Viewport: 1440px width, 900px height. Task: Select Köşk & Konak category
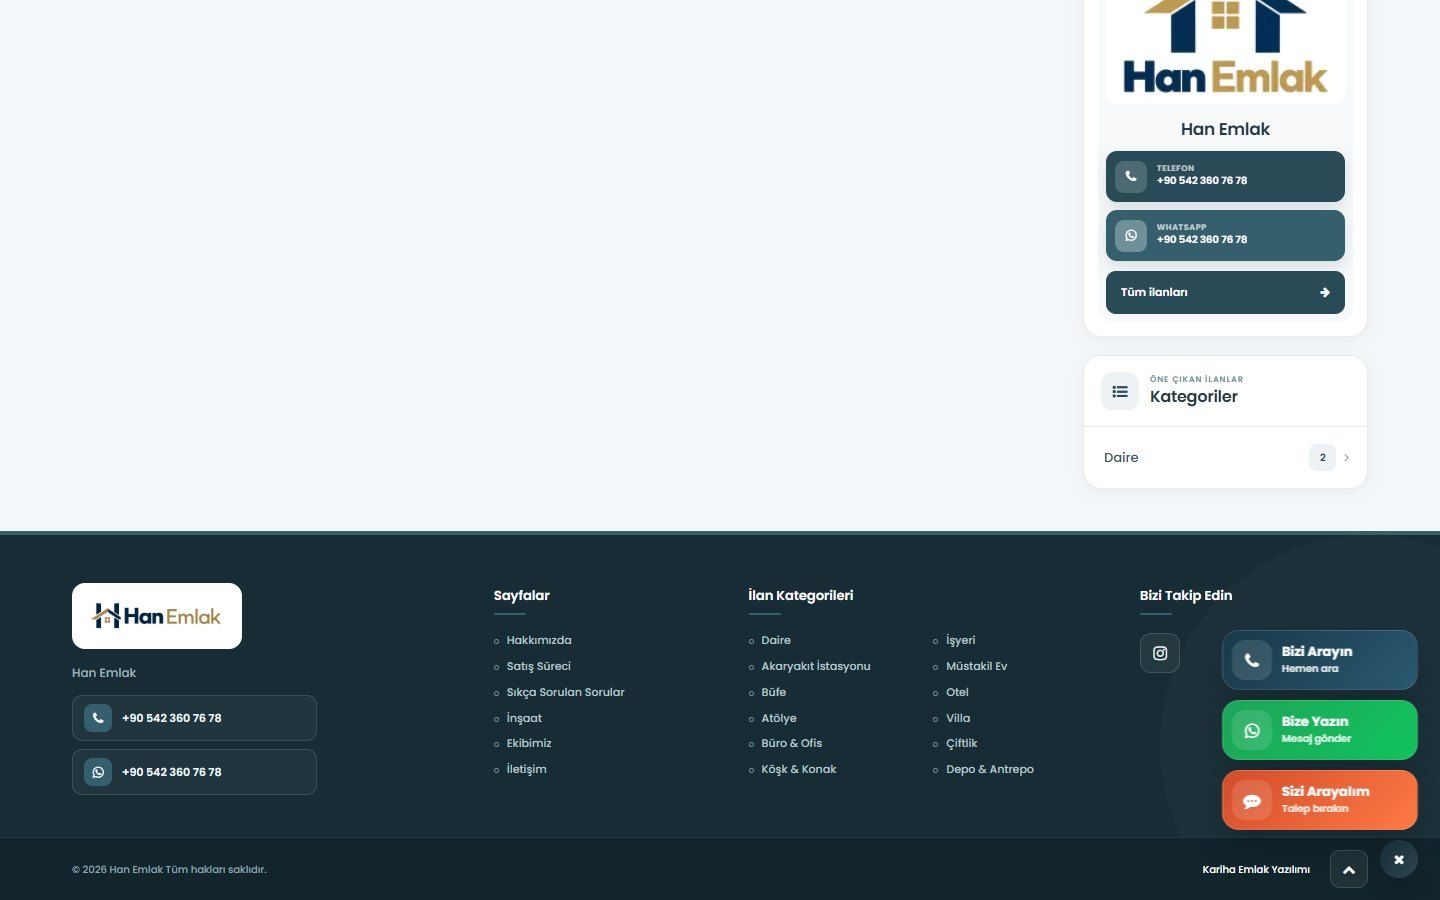799,769
